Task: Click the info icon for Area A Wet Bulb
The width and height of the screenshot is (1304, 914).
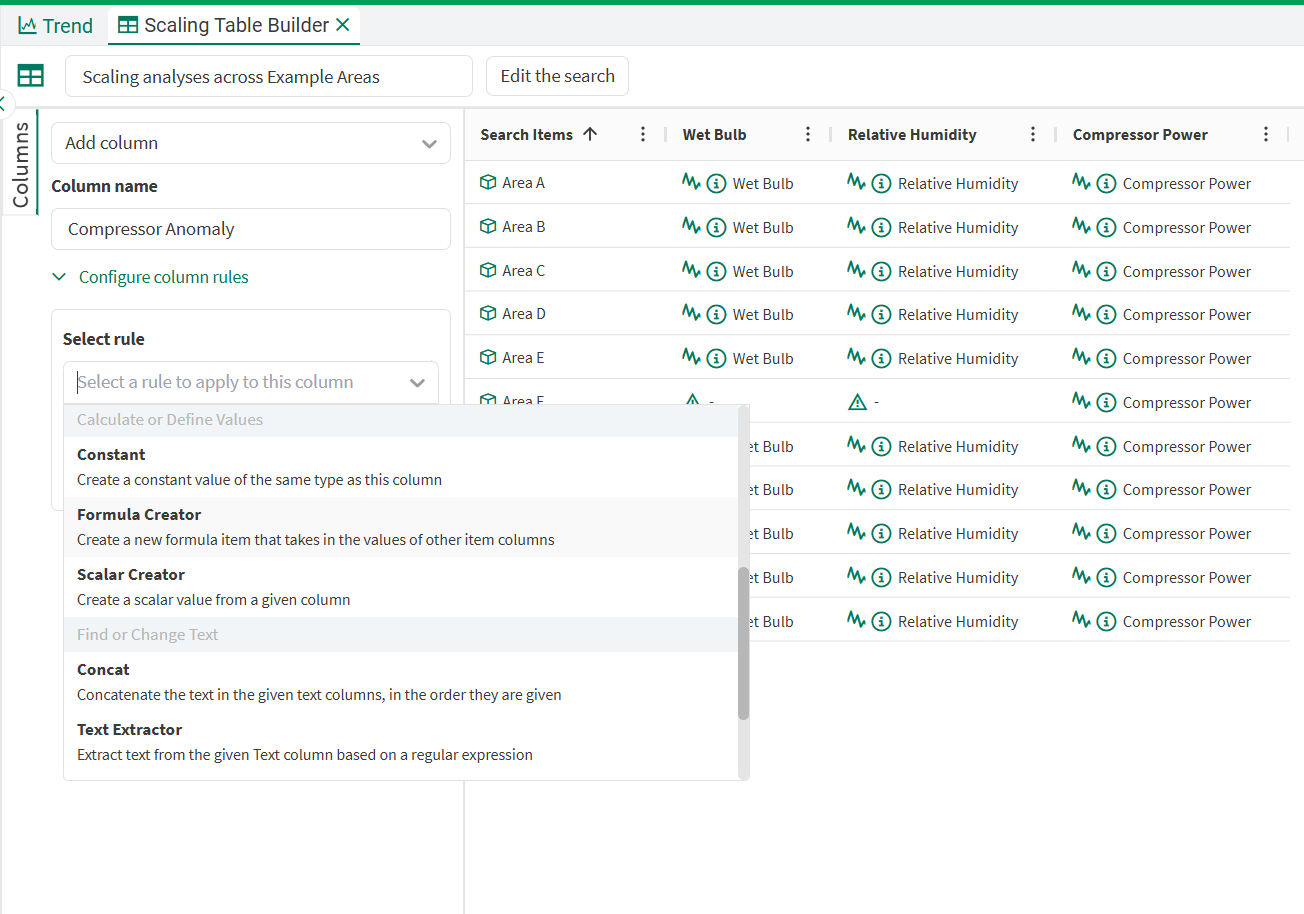Action: (x=716, y=183)
